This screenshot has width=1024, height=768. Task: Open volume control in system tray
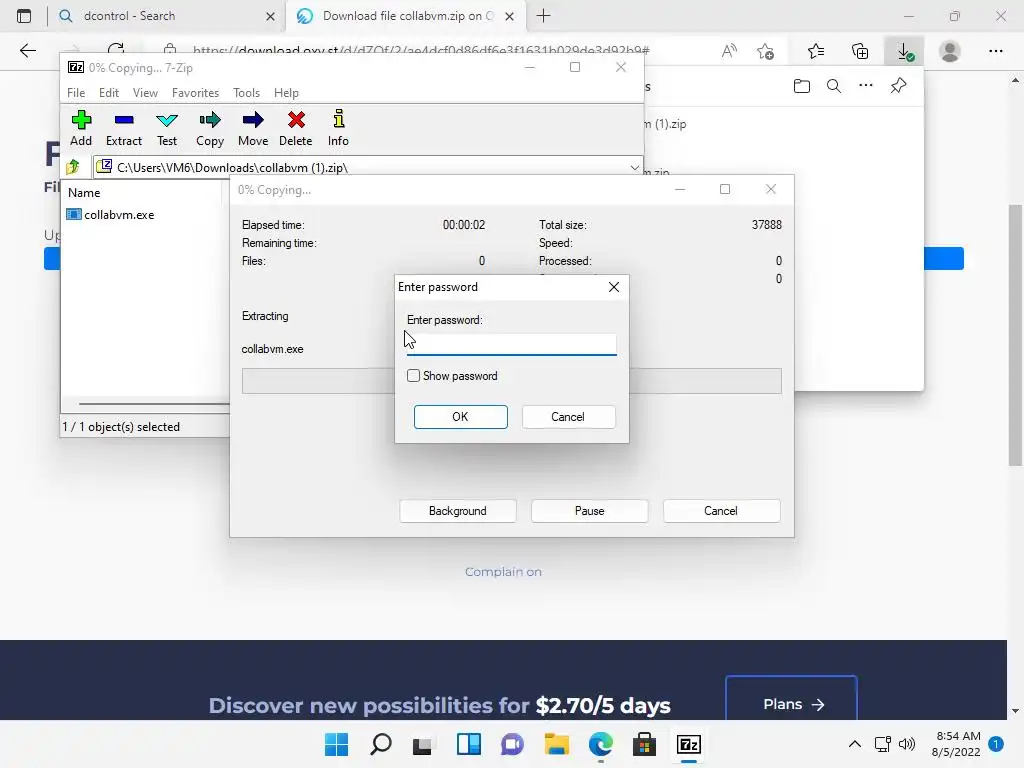point(906,744)
